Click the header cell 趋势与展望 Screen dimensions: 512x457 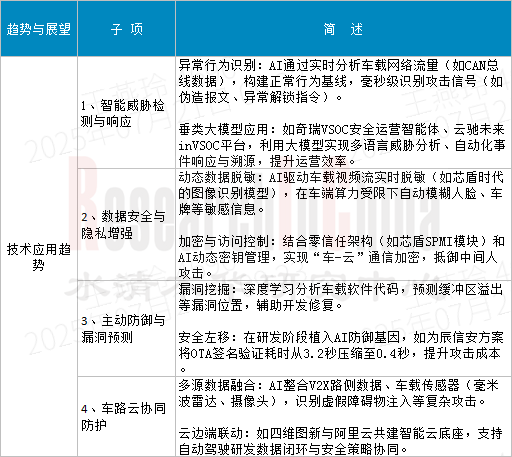point(39,28)
